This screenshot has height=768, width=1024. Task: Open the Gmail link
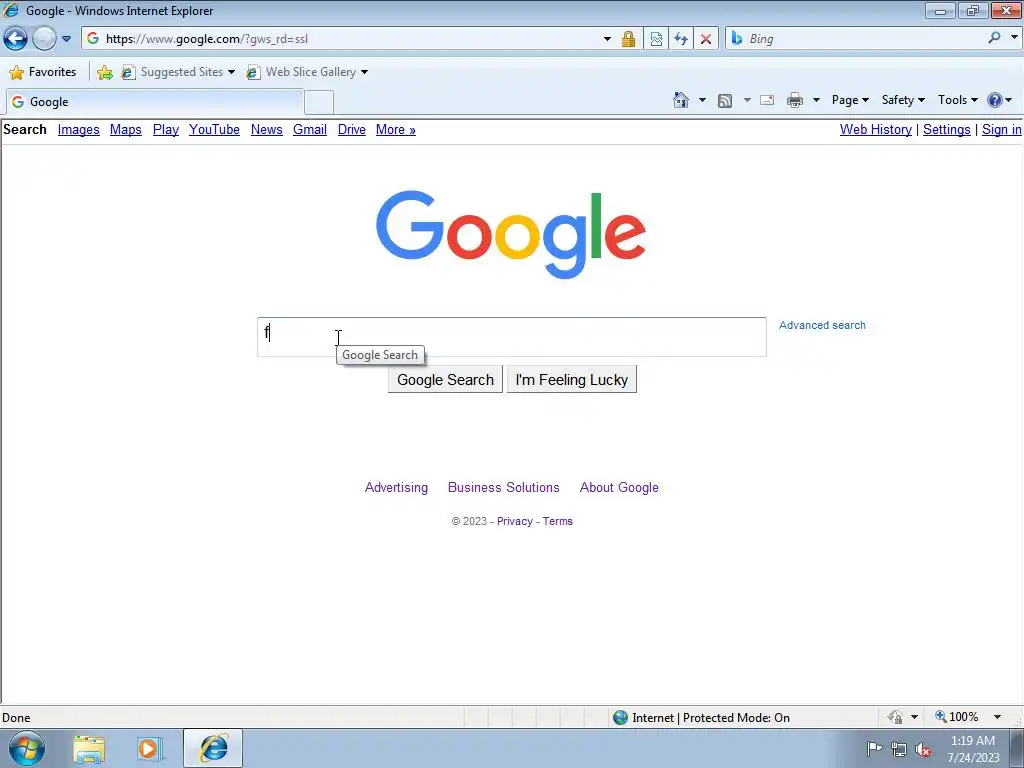click(x=310, y=129)
